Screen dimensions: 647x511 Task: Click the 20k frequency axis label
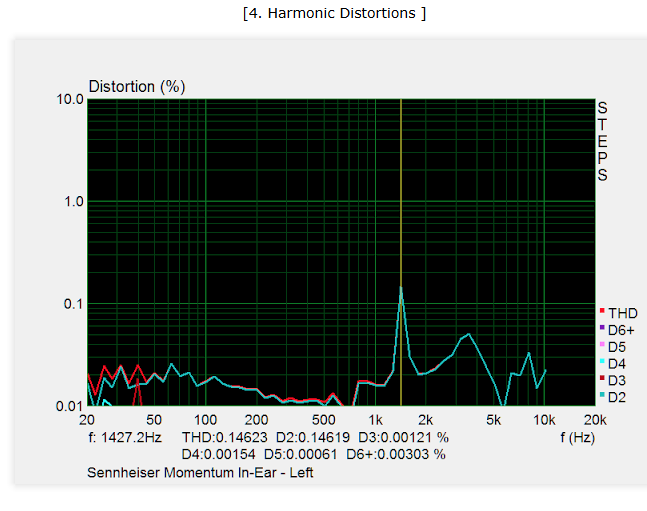[595, 420]
